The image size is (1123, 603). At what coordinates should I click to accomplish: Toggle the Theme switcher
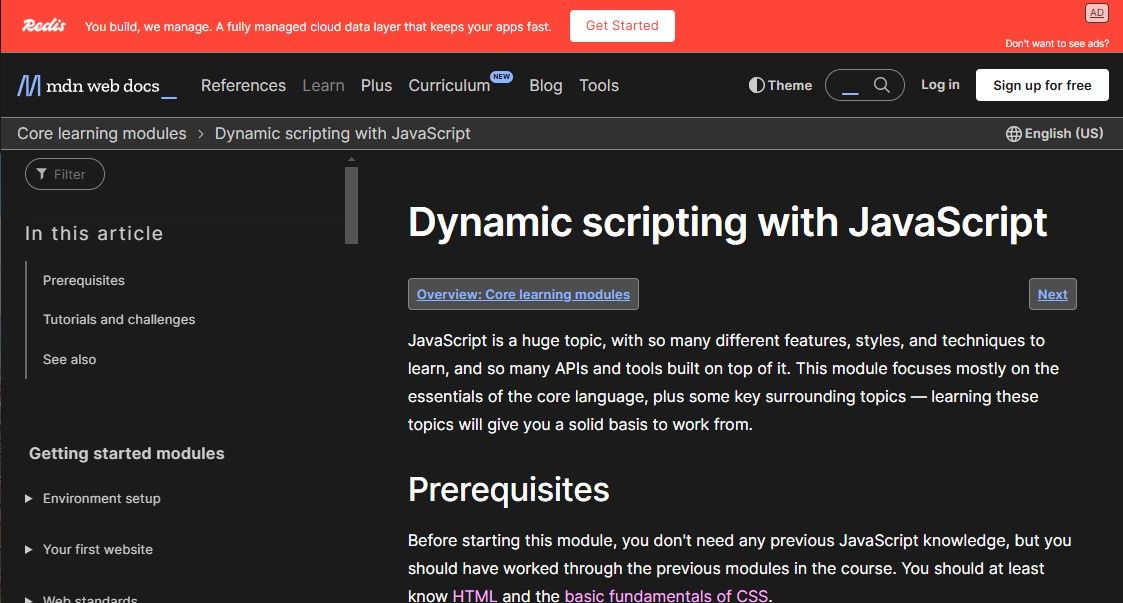point(780,86)
